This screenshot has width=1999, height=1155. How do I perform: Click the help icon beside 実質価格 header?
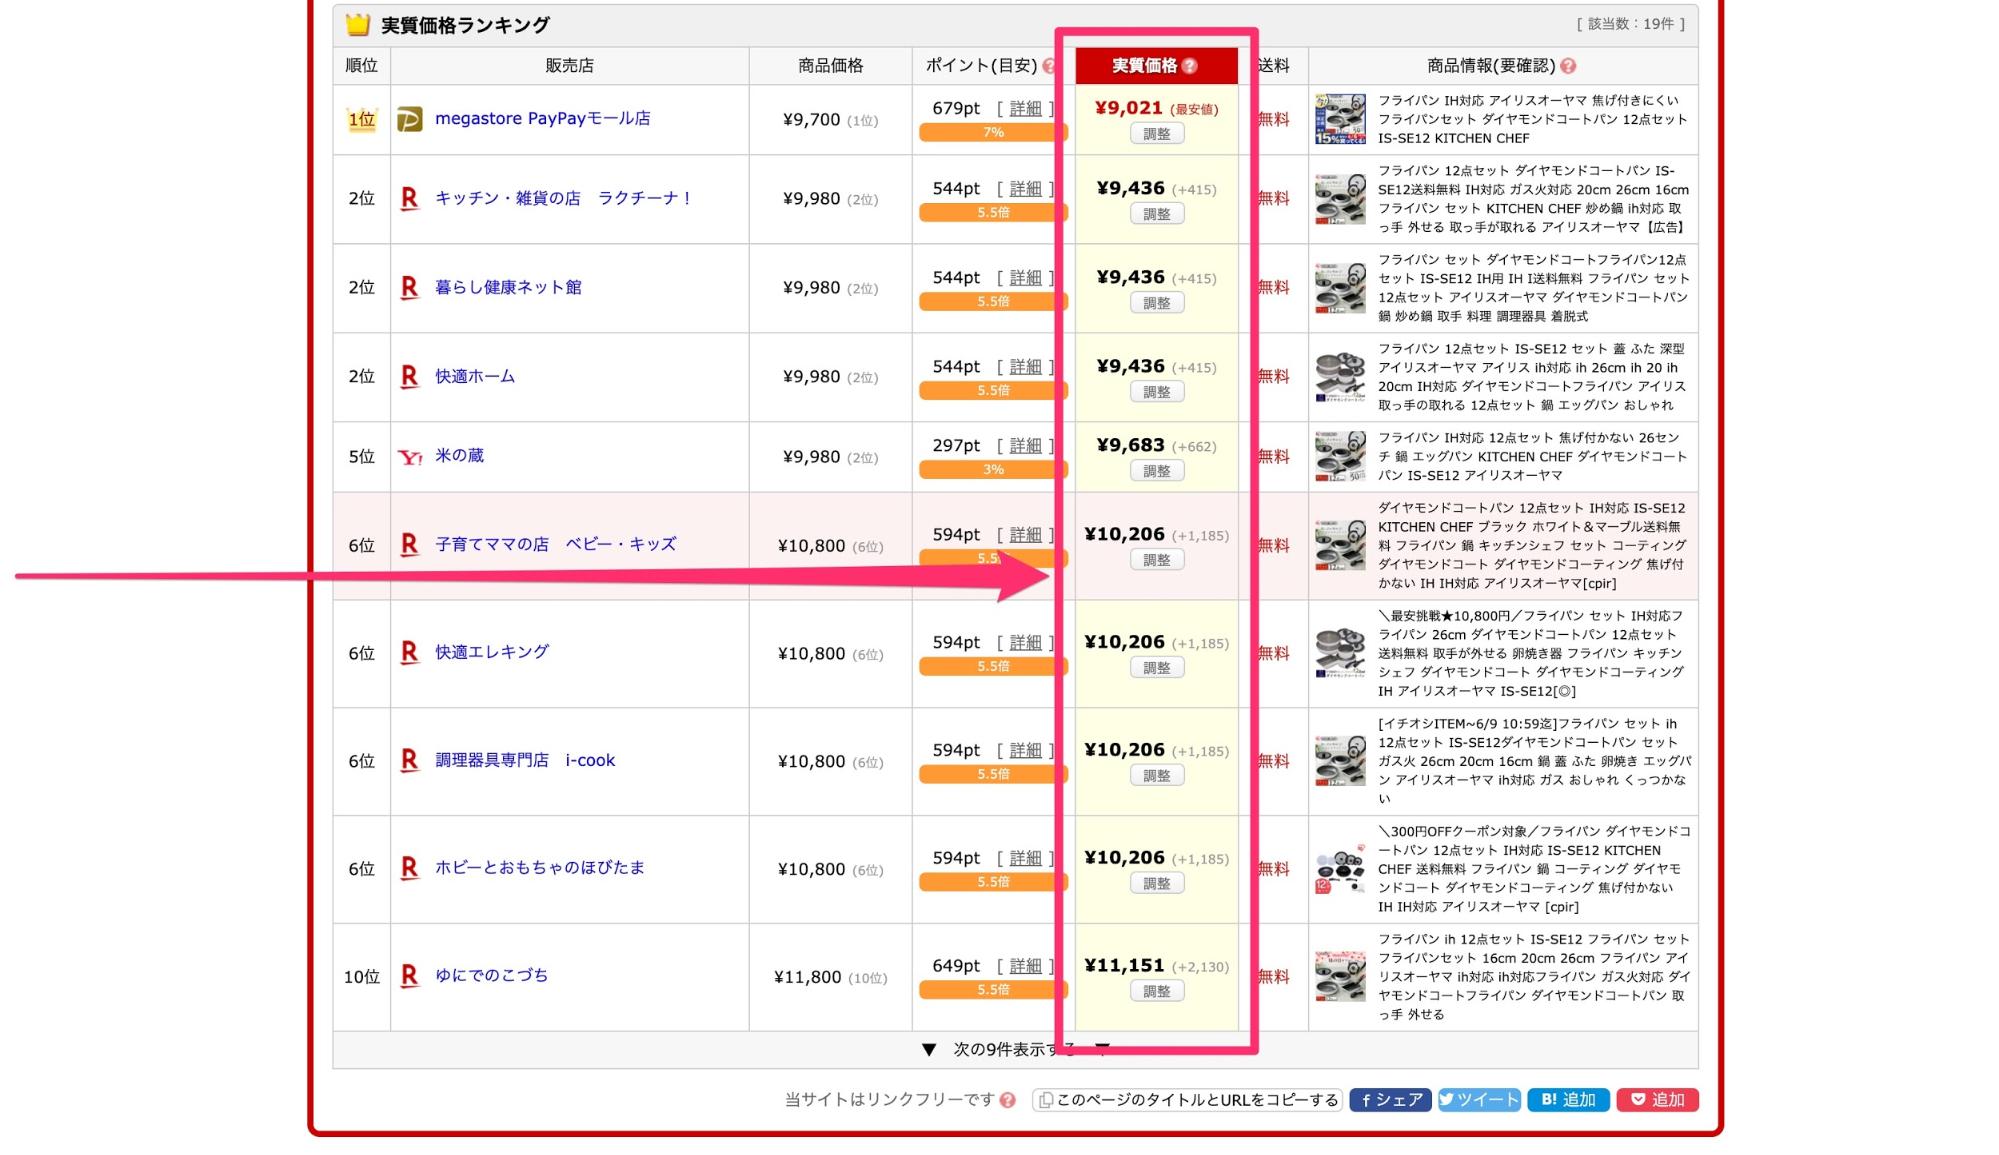click(x=1189, y=66)
